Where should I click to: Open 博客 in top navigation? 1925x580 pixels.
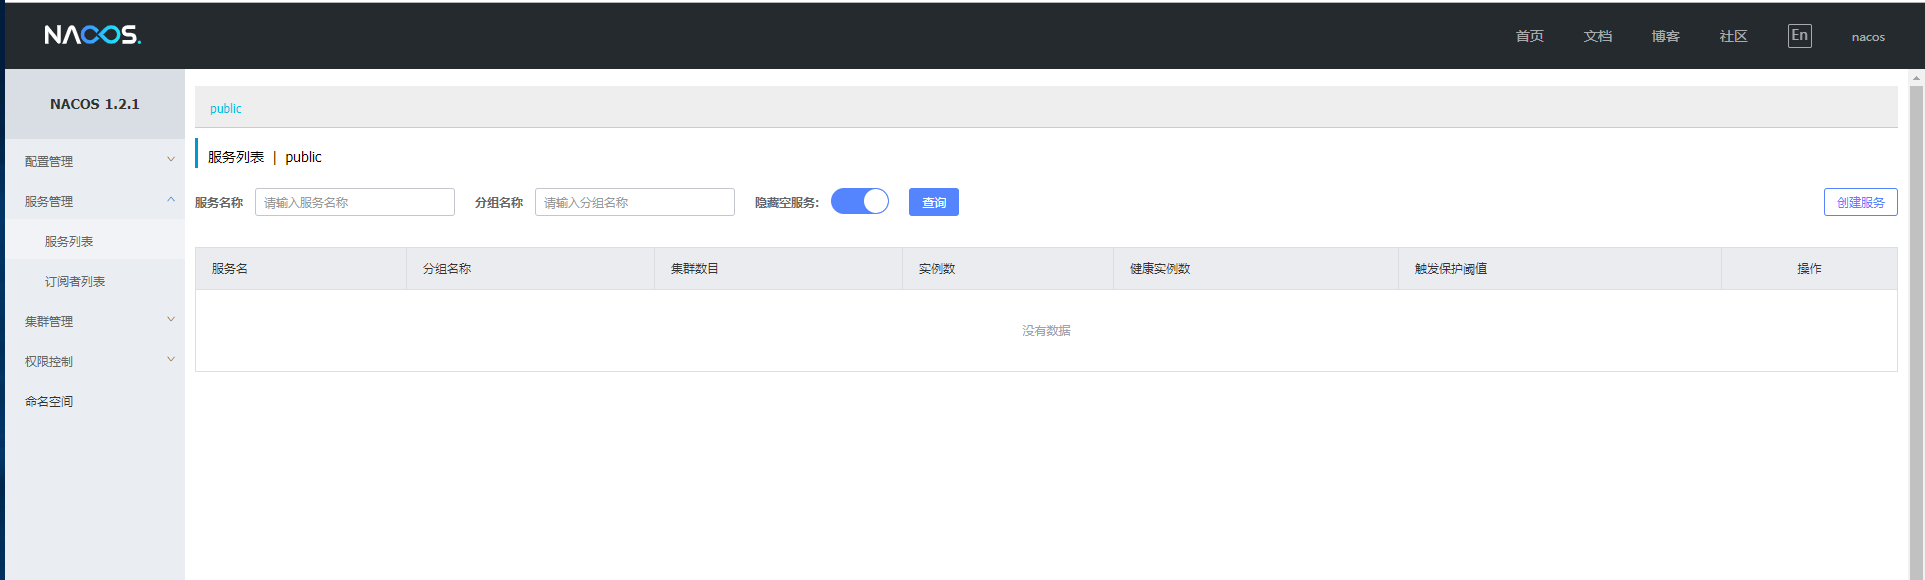click(x=1665, y=36)
